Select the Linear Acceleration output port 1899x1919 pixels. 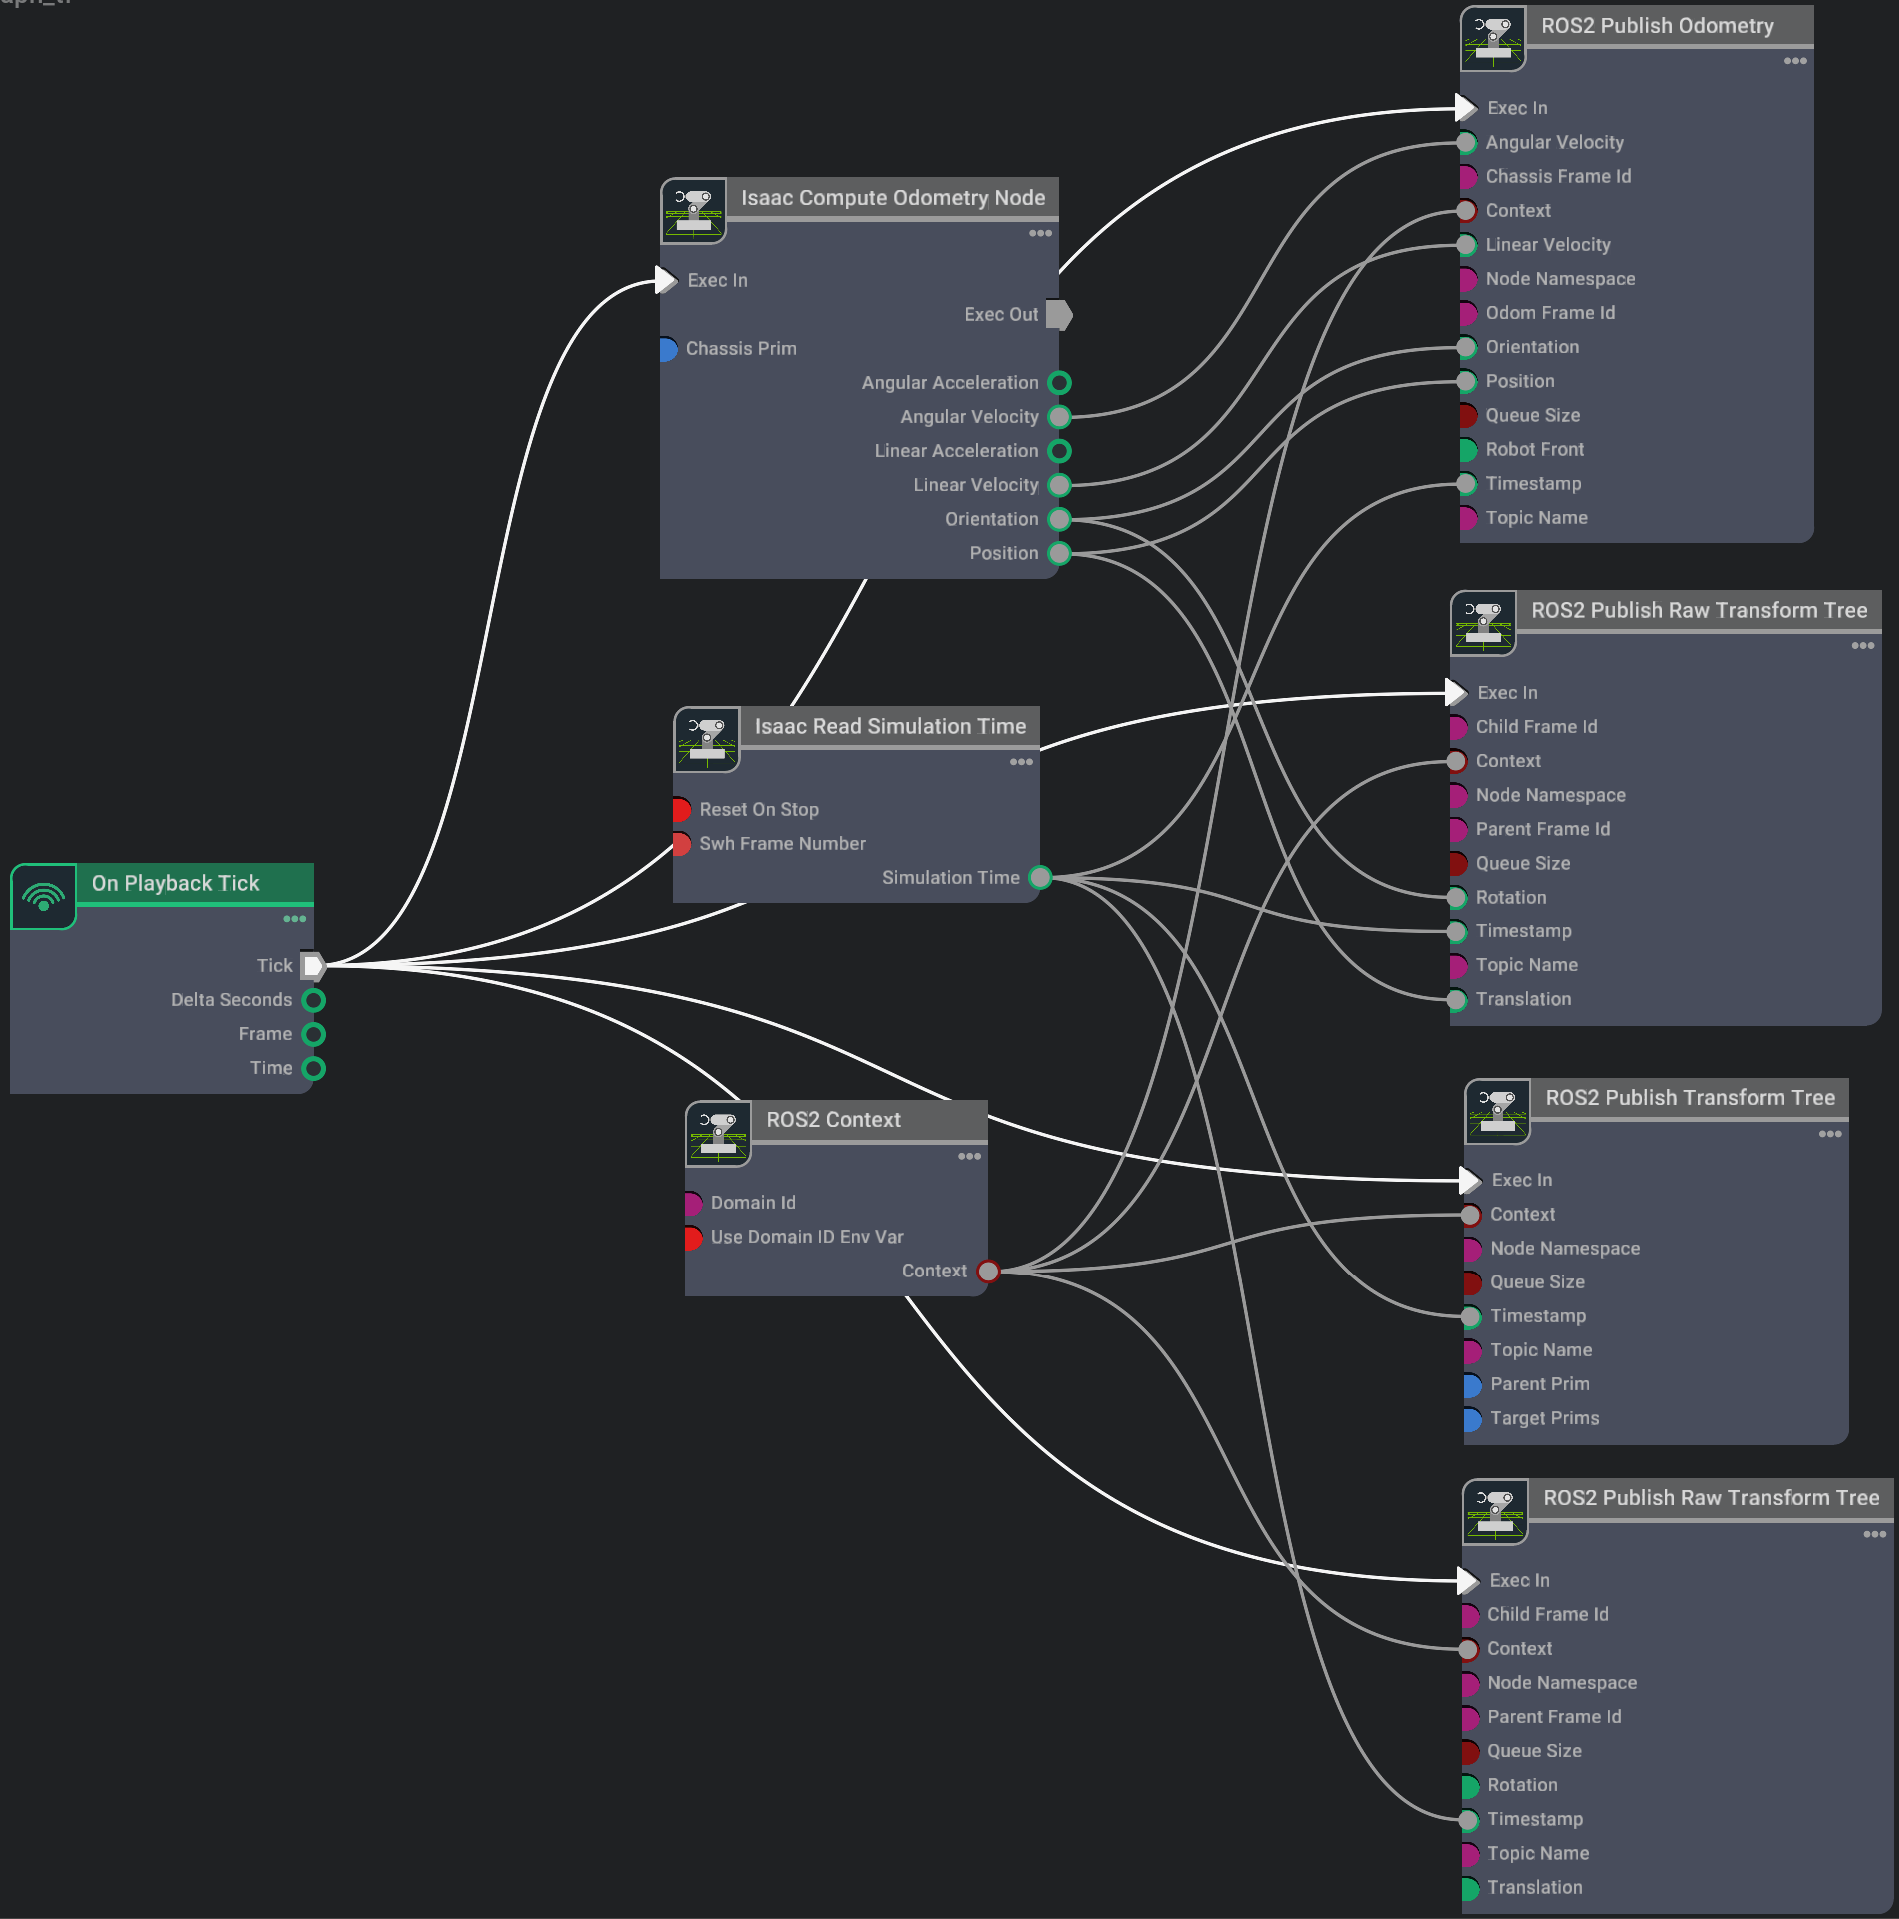(x=1060, y=451)
